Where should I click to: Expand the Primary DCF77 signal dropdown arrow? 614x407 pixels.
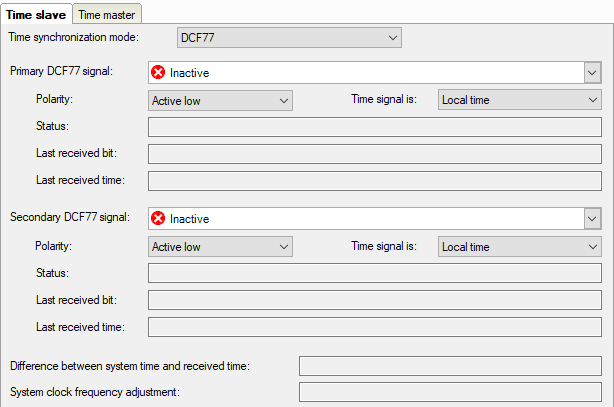[592, 72]
